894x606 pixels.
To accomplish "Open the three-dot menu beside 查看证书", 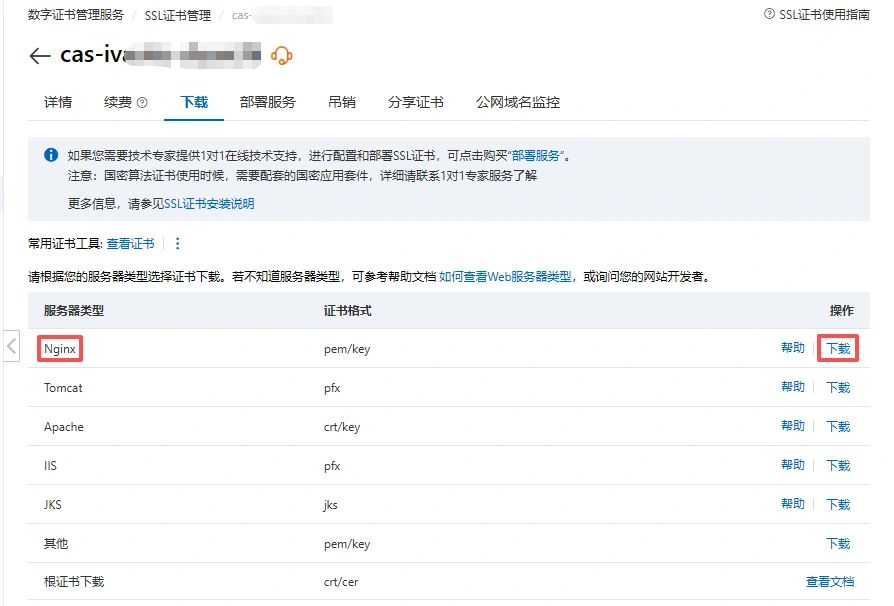I will (177, 243).
